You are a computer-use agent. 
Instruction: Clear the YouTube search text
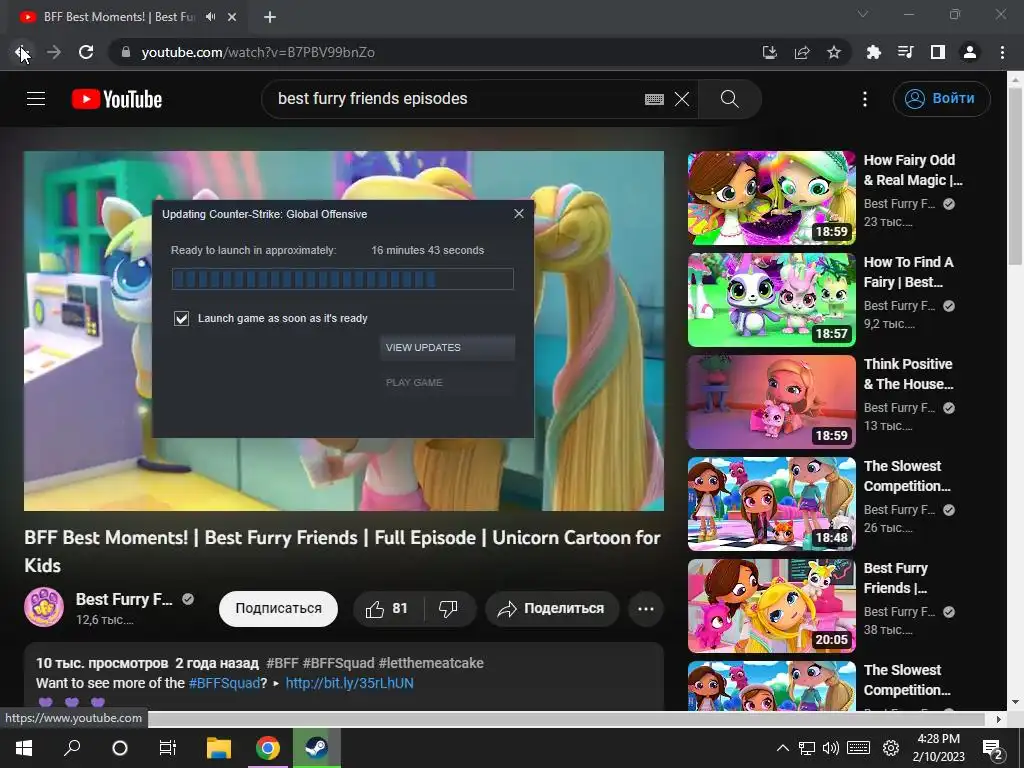click(682, 99)
